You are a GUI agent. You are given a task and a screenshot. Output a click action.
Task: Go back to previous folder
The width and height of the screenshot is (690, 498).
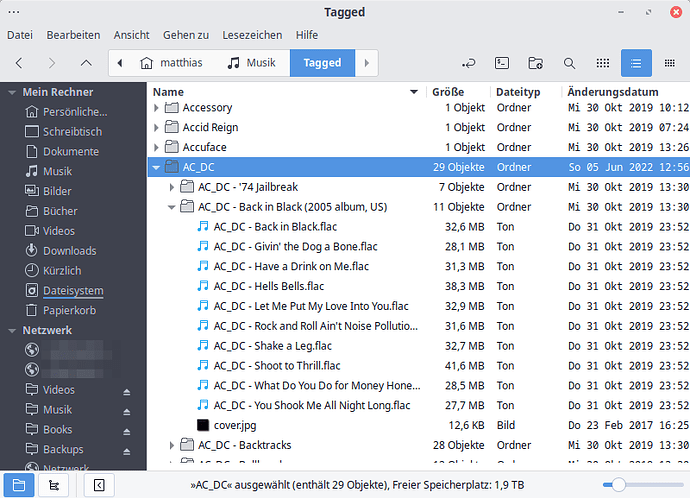point(19,63)
